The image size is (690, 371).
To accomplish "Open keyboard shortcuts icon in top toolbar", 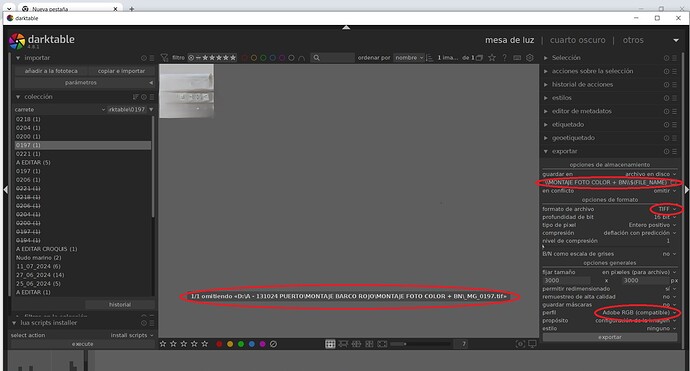I will tap(517, 58).
